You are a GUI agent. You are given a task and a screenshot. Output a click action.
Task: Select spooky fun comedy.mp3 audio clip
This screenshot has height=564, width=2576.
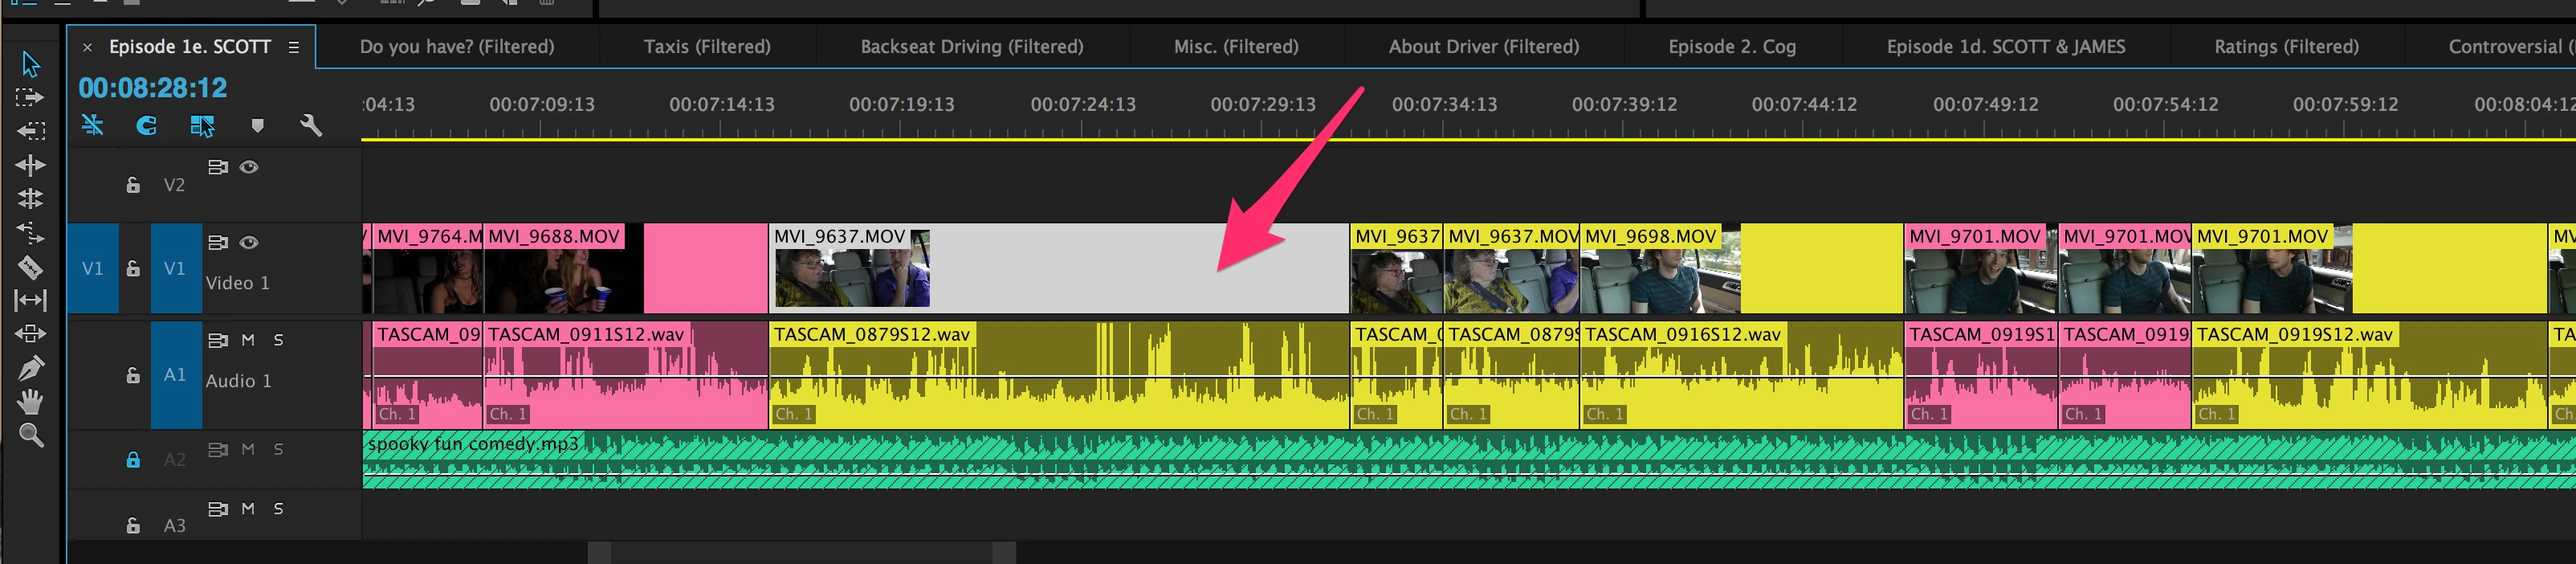tap(1469, 460)
